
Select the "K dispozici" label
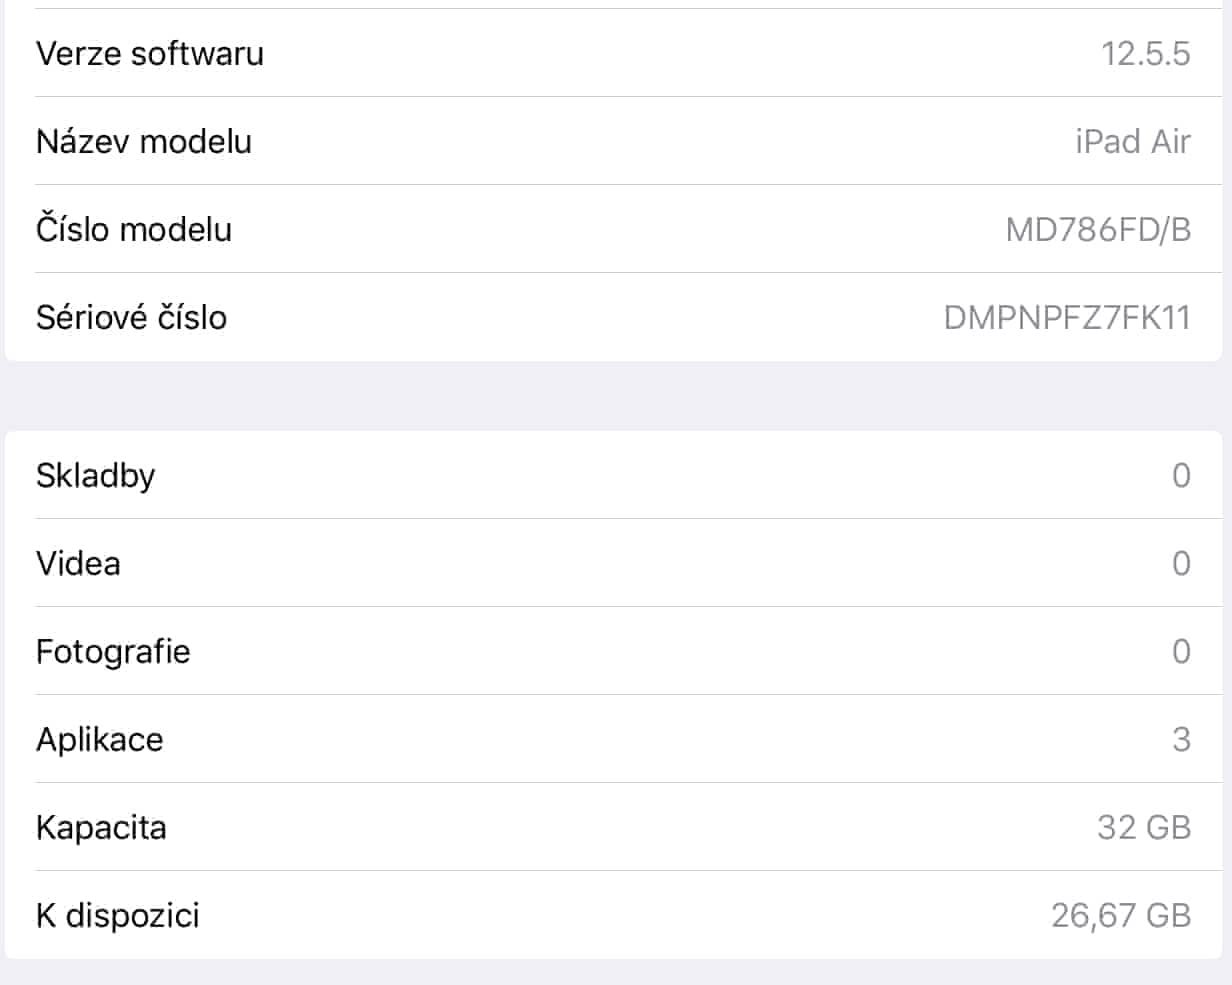(118, 915)
